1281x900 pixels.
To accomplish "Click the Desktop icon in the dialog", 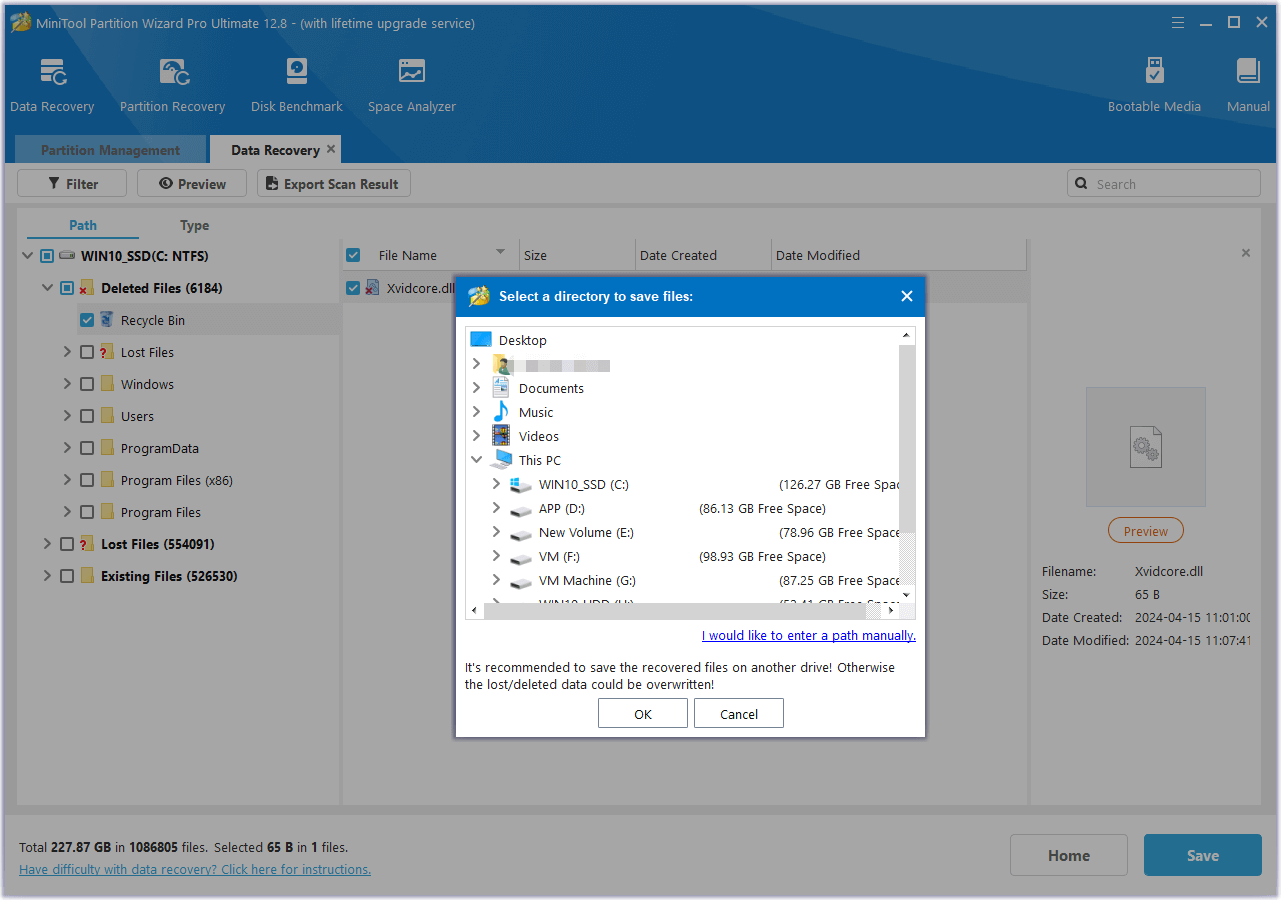I will point(481,340).
